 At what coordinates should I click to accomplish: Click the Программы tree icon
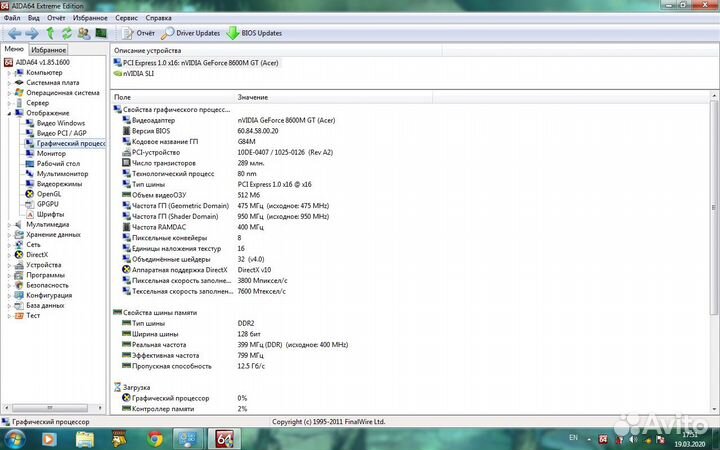(x=19, y=275)
